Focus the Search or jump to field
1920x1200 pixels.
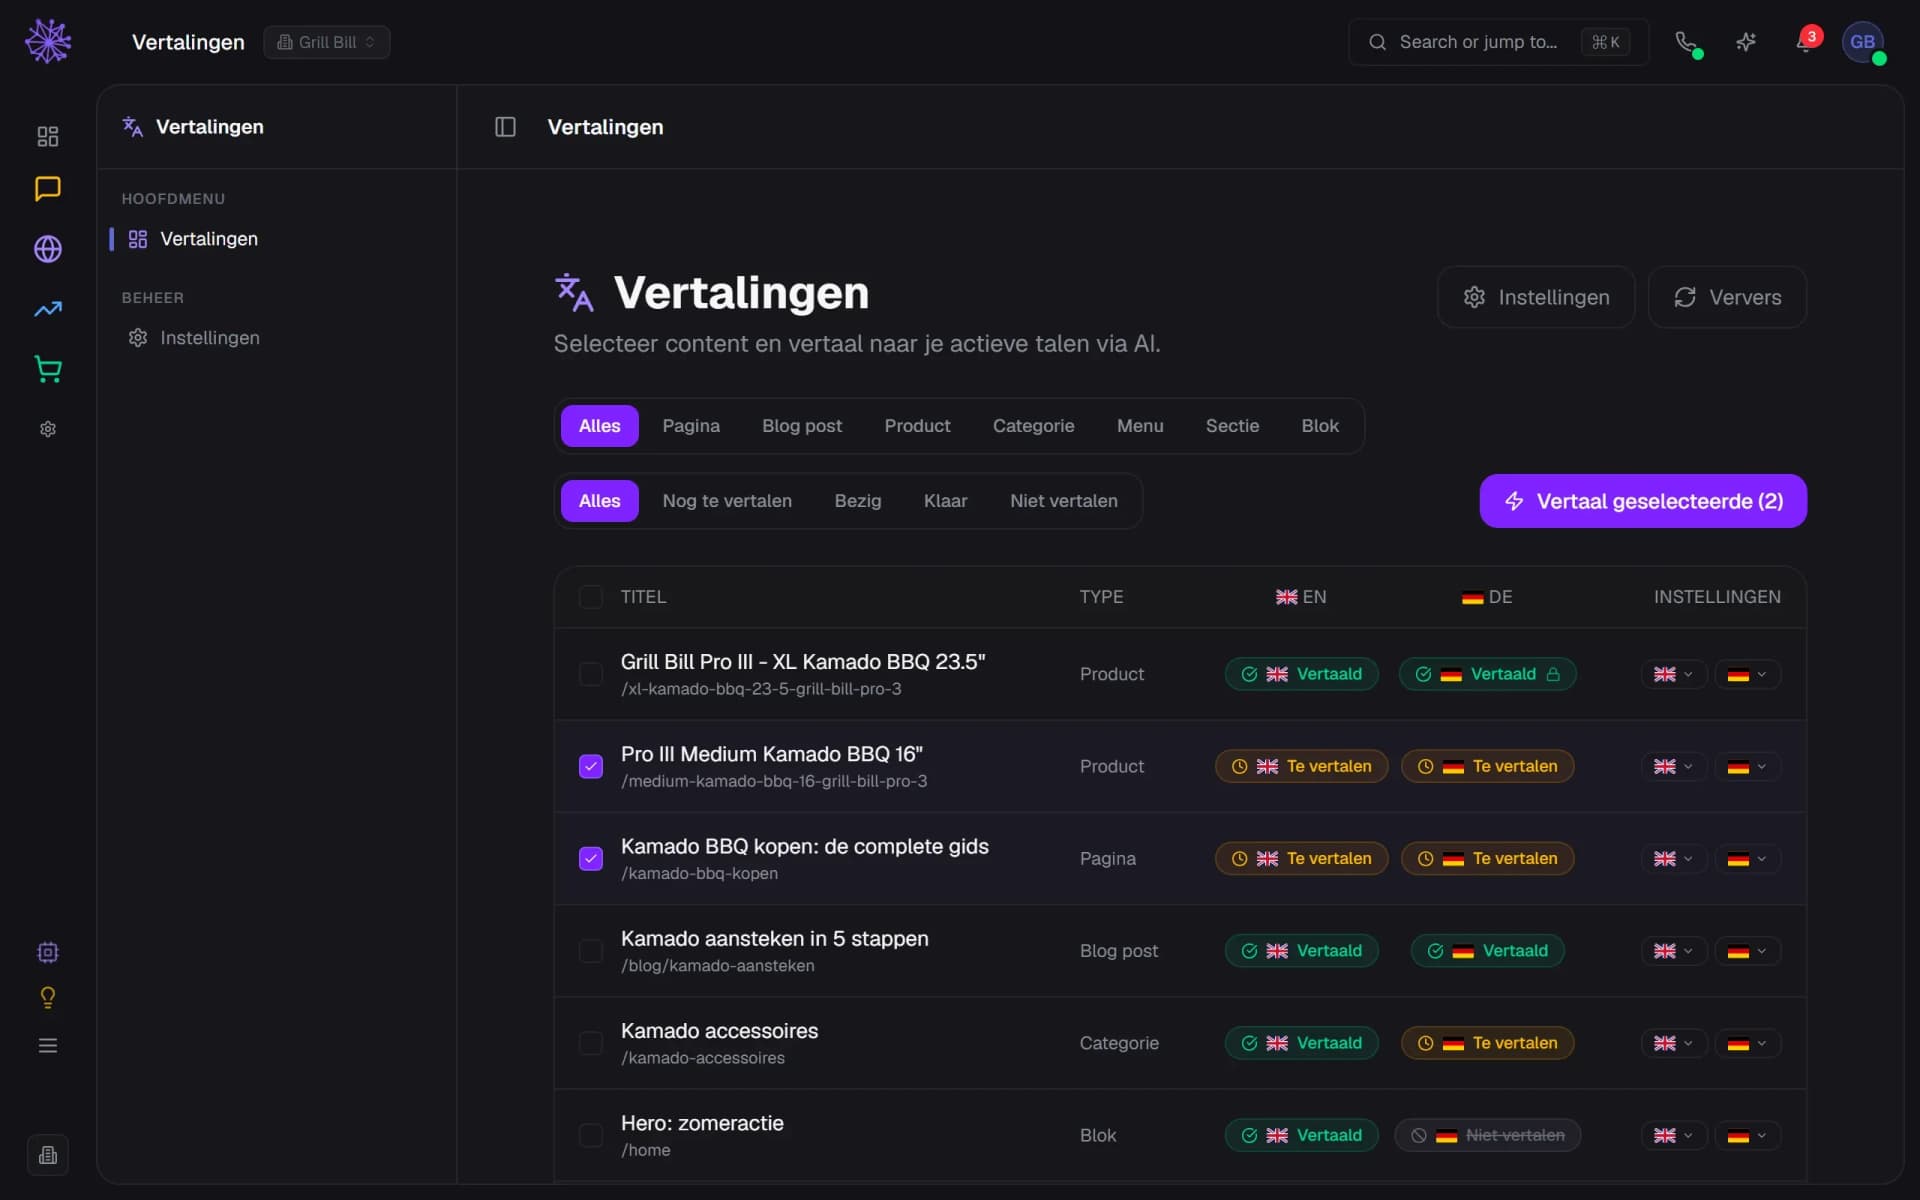coord(1498,42)
